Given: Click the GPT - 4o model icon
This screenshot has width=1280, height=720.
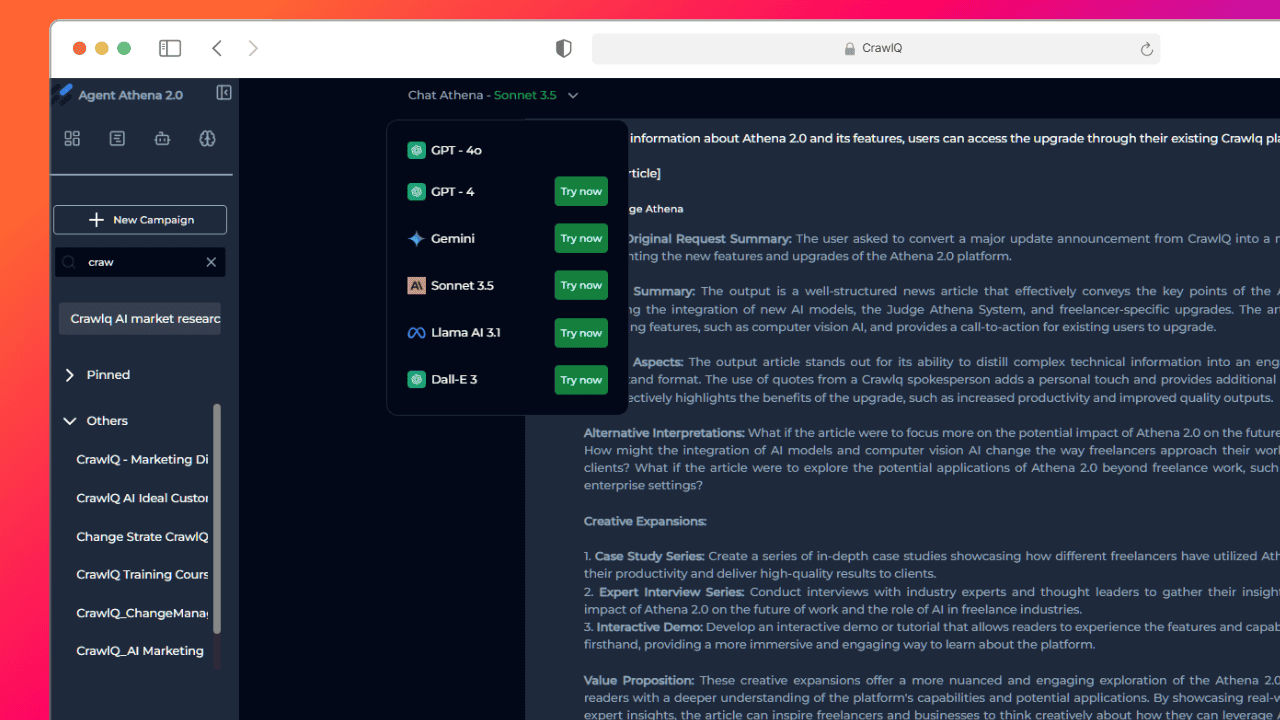Looking at the screenshot, I should coord(416,150).
